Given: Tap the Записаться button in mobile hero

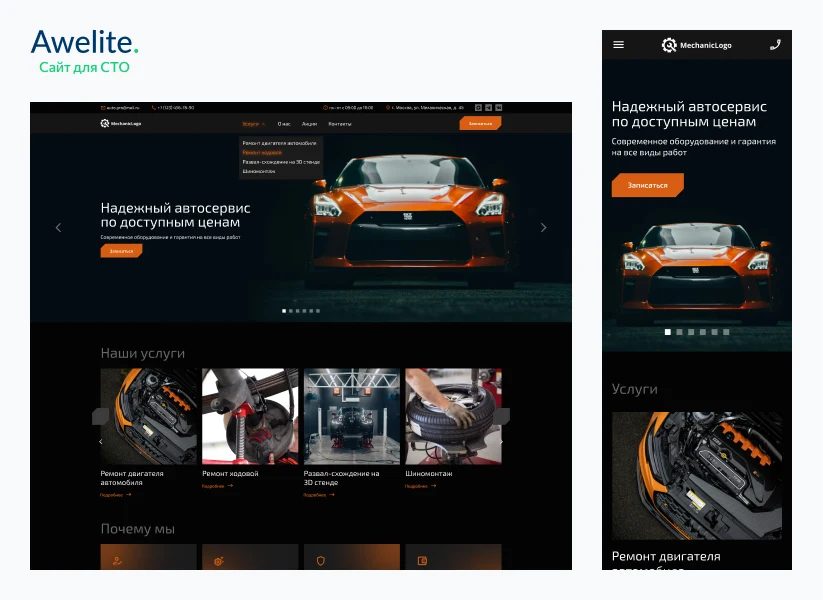Looking at the screenshot, I should (x=648, y=185).
